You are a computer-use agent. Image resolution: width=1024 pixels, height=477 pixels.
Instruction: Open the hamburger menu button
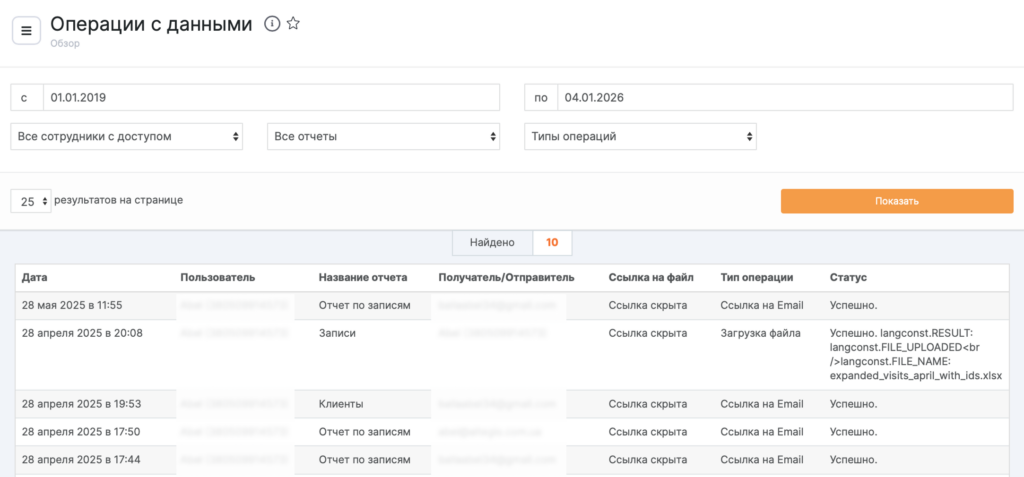26,30
